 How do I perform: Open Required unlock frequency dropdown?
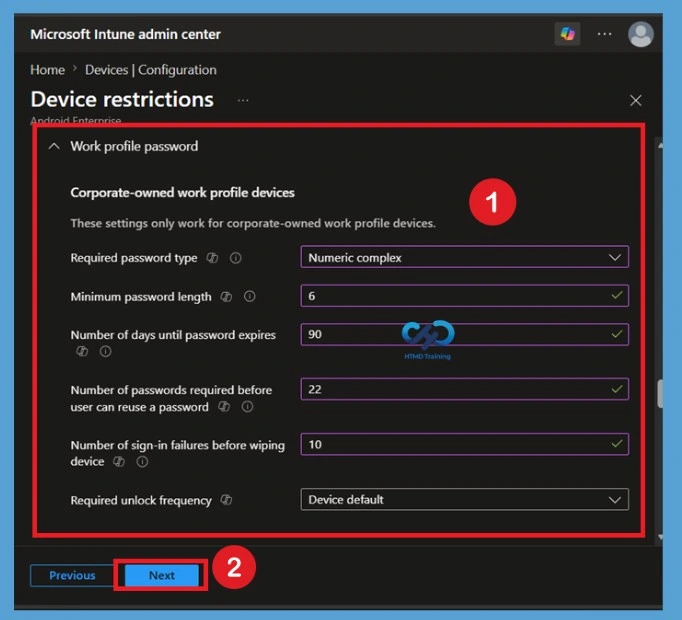[x=464, y=499]
